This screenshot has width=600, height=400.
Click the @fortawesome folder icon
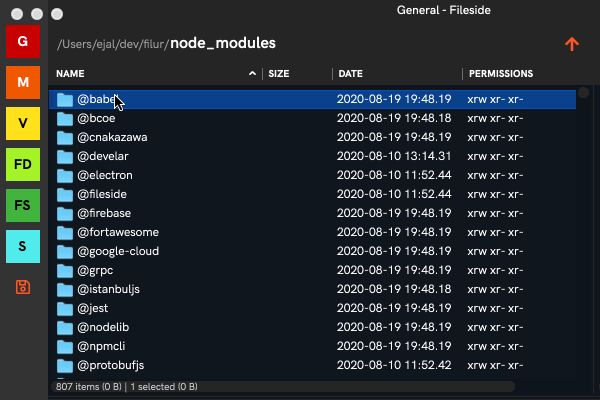65,232
